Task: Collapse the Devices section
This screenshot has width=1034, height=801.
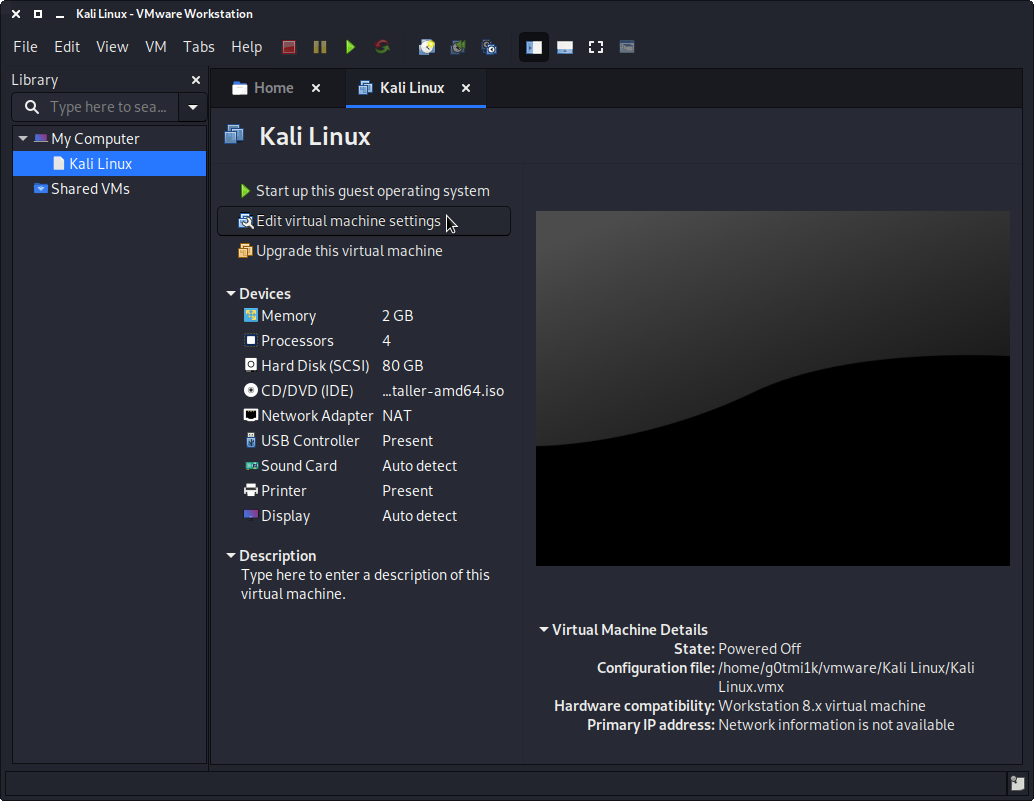Action: coord(231,294)
